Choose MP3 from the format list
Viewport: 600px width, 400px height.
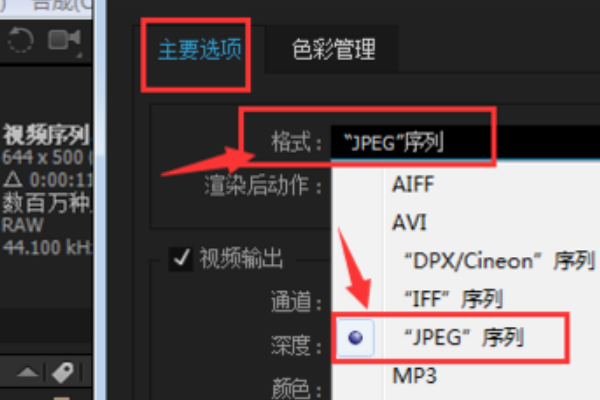pyautogui.click(x=414, y=376)
